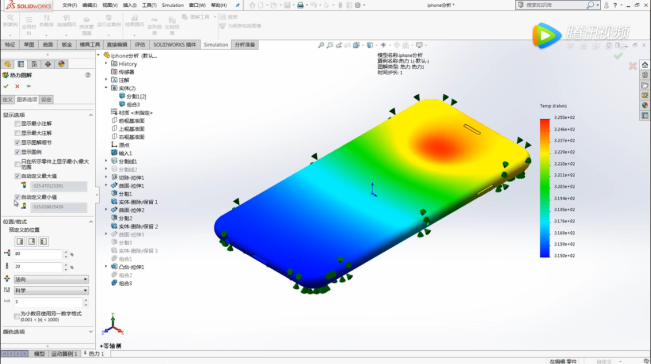Open the 文件(F) File menu
The height and width of the screenshot is (364, 651).
click(x=69, y=5)
